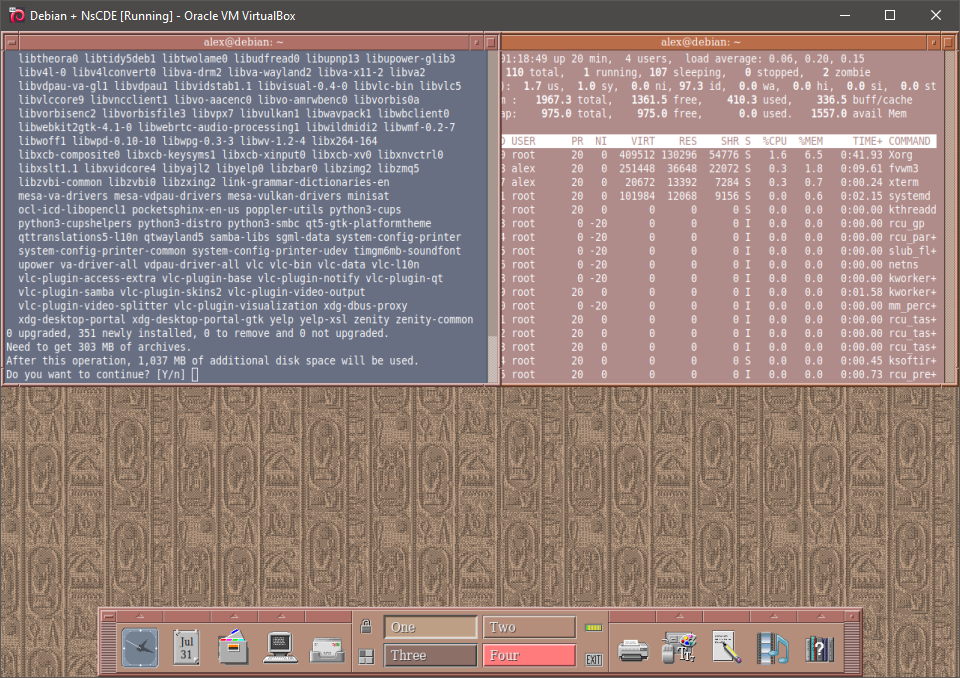Launch the terminal computer icon
The height and width of the screenshot is (678, 960).
280,647
